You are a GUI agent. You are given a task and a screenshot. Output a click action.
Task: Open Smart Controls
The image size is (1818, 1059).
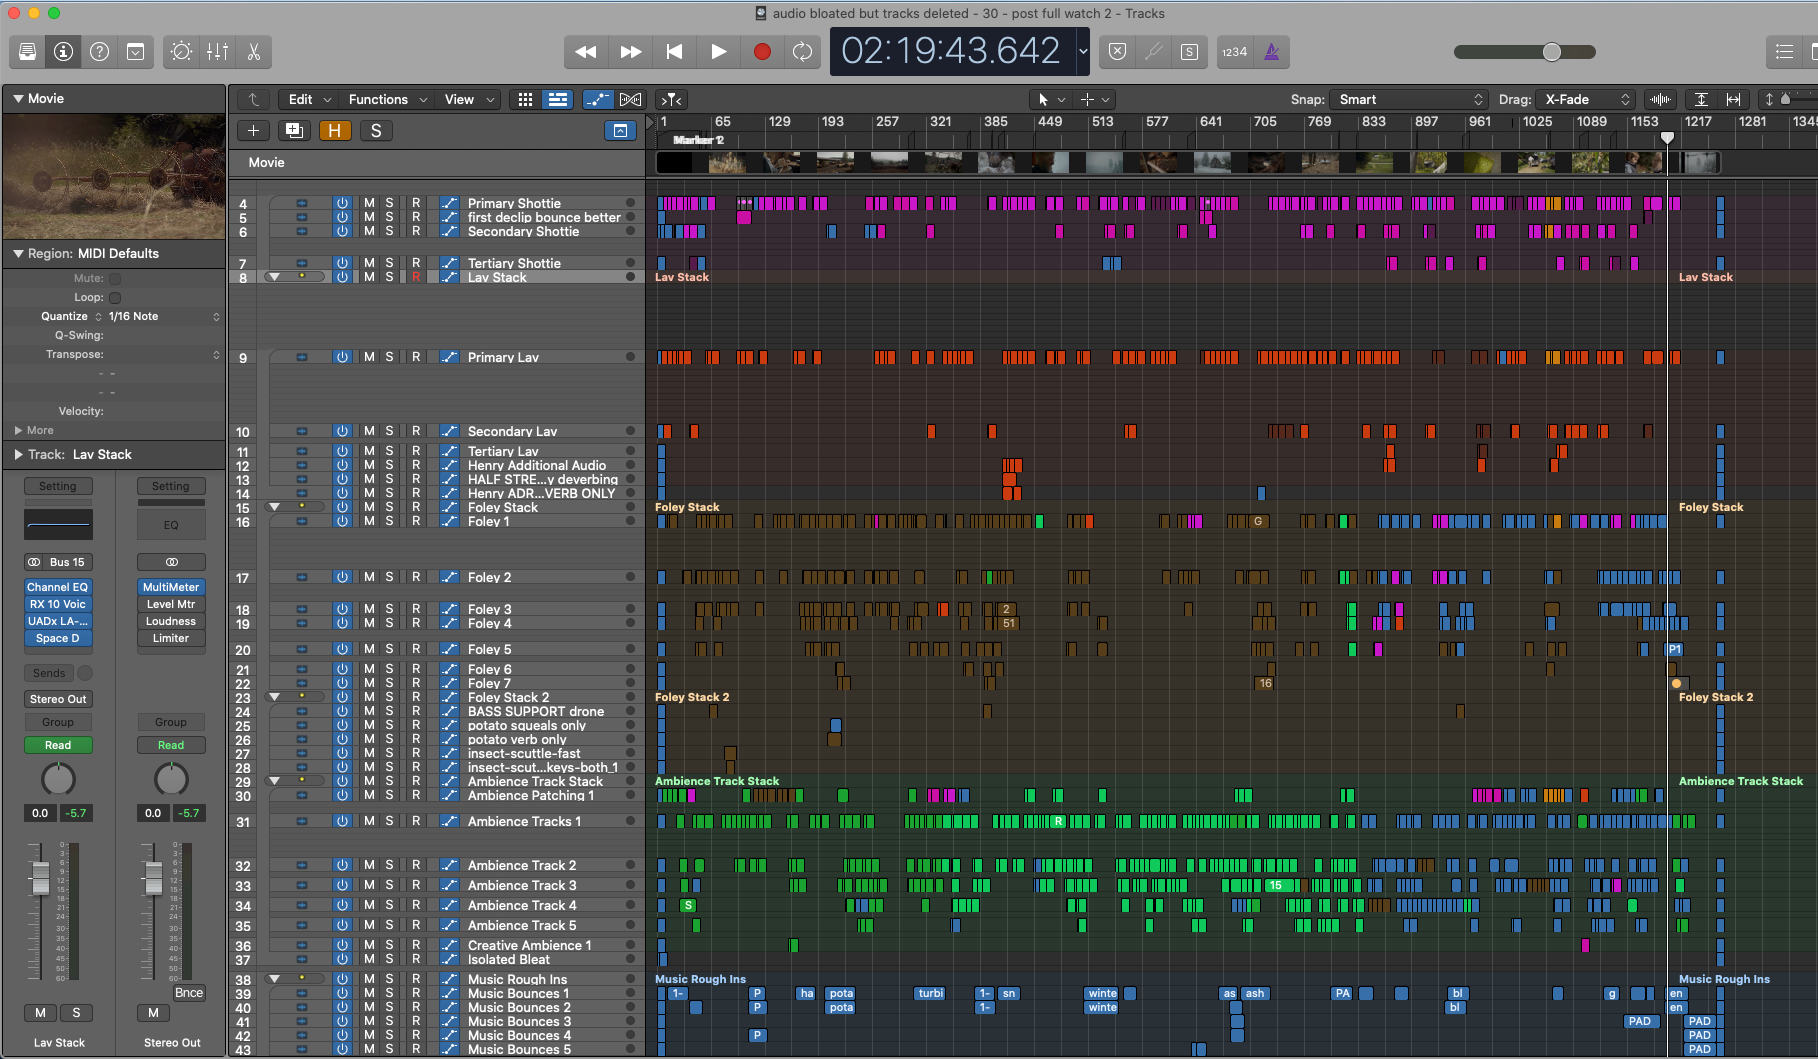pyautogui.click(x=181, y=52)
